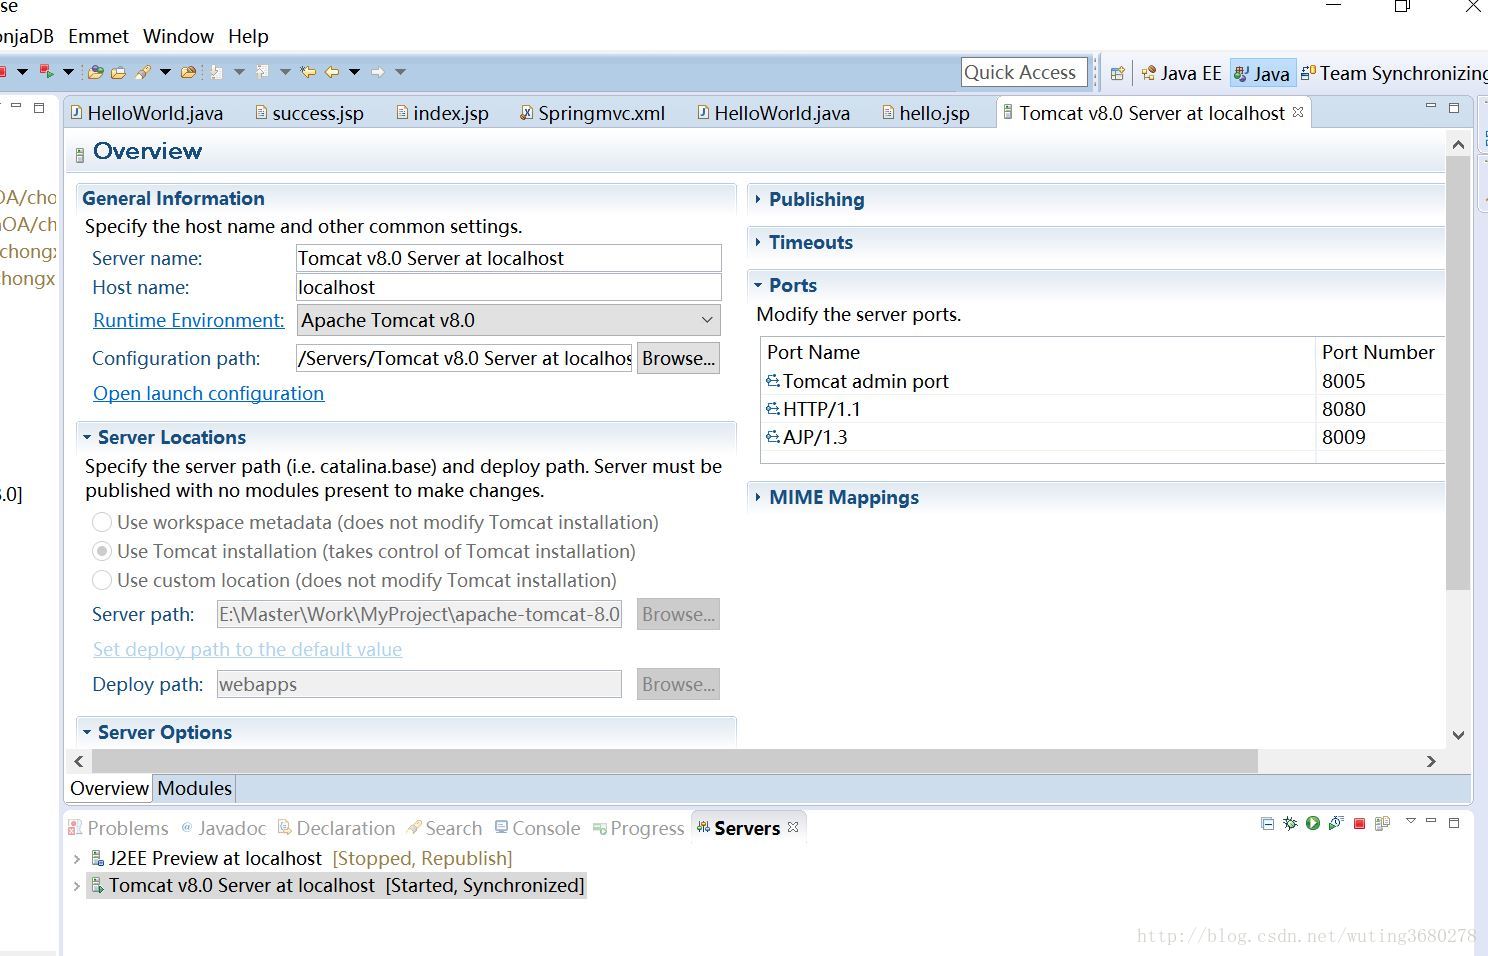Open the Help menu
This screenshot has width=1488, height=956.
[248, 36]
